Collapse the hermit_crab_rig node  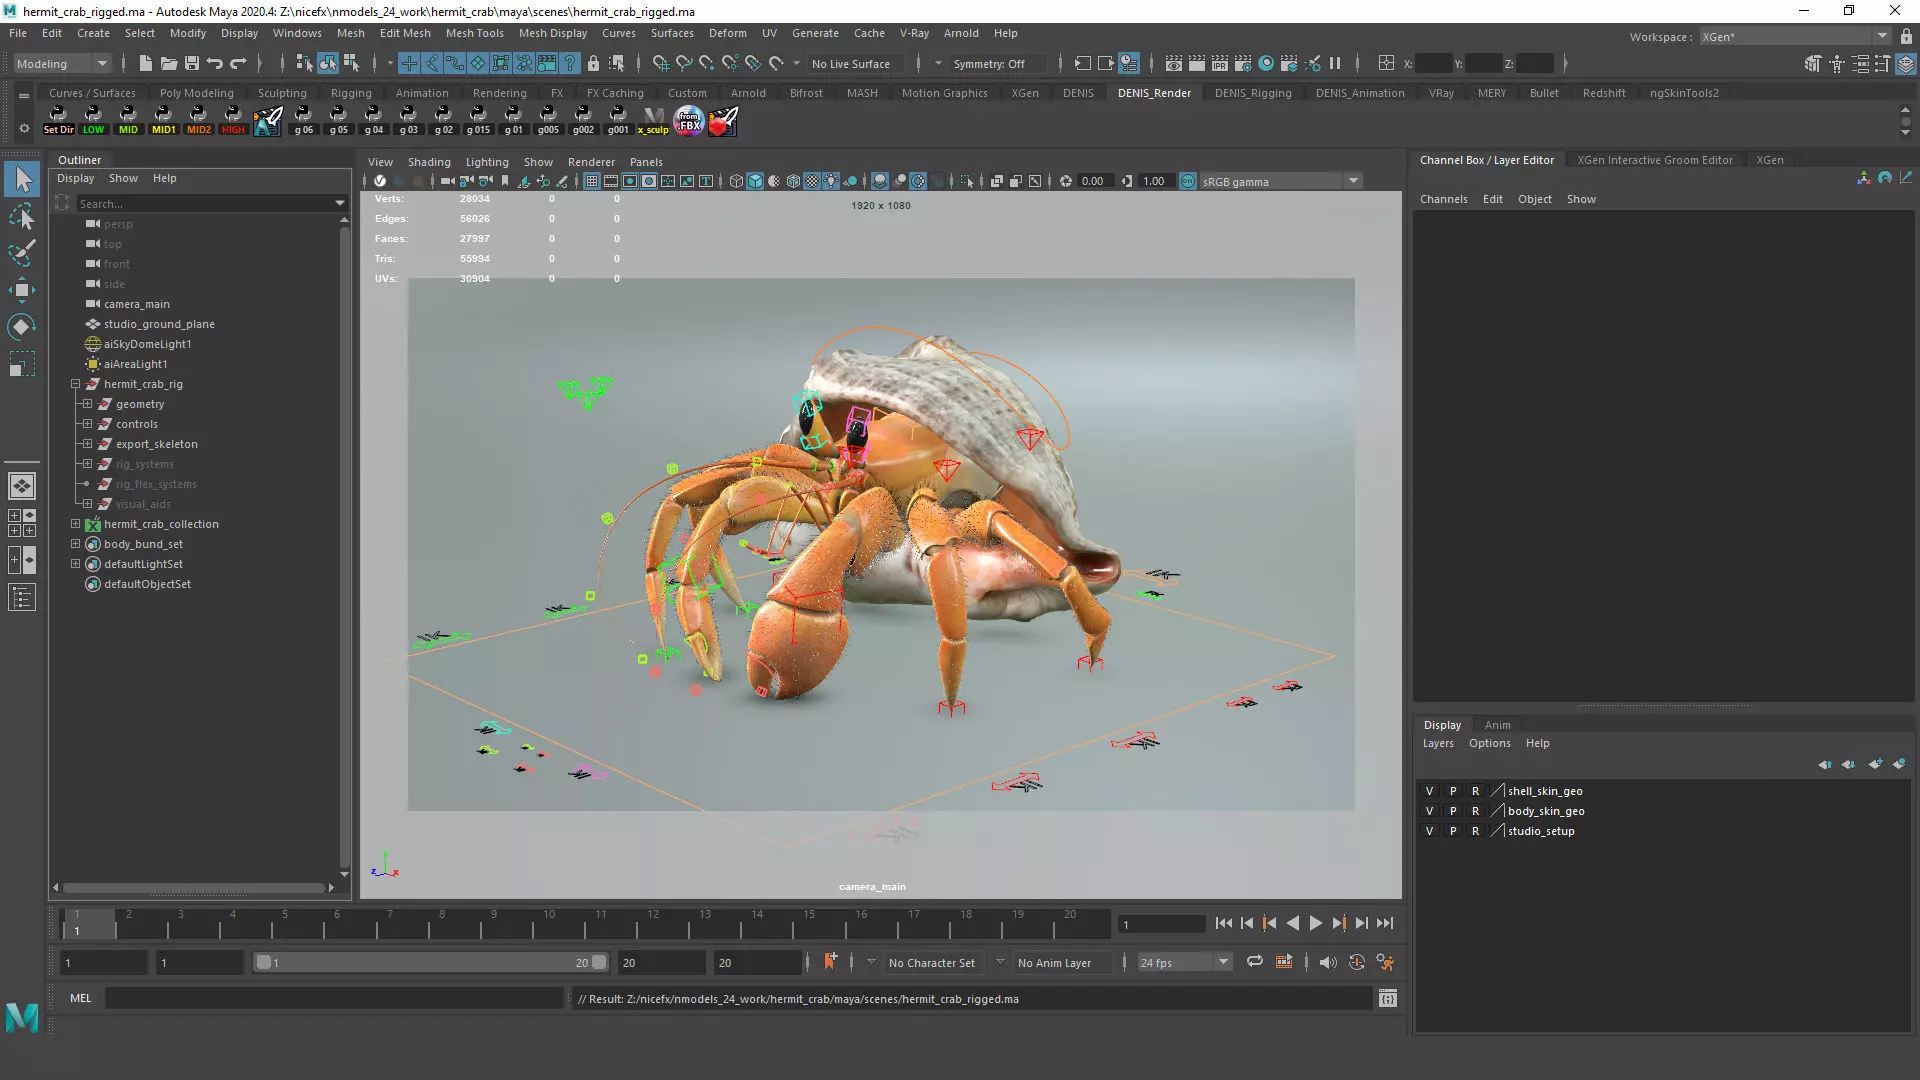click(x=75, y=384)
